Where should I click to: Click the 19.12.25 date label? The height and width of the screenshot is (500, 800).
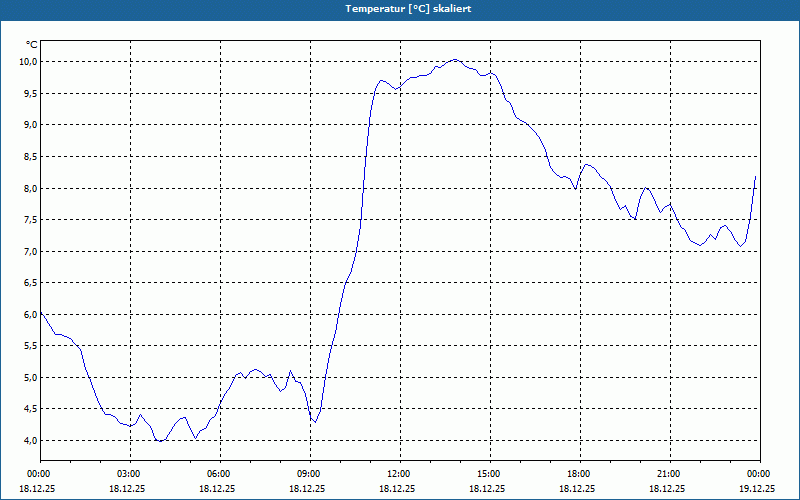[757, 488]
